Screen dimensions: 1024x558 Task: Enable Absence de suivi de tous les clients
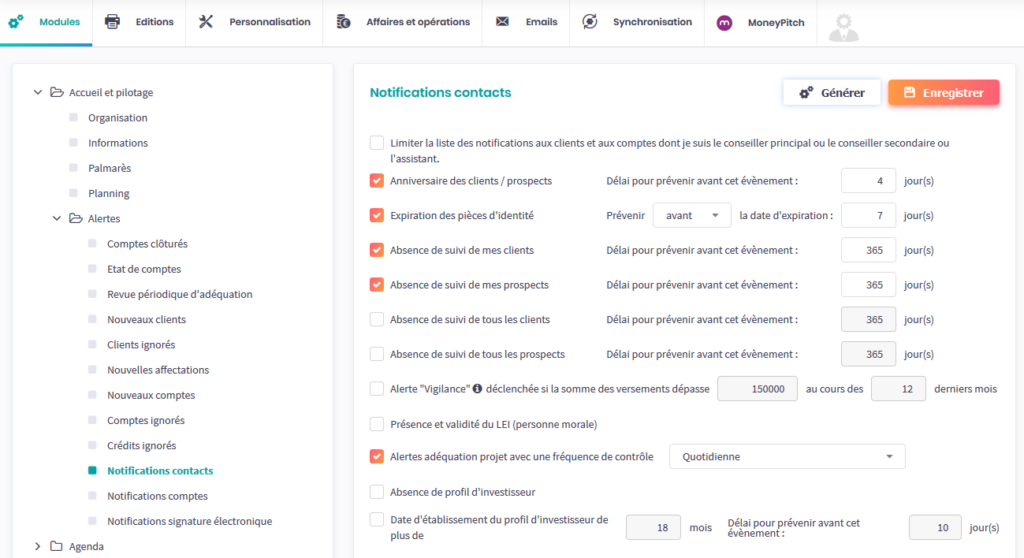tap(376, 320)
